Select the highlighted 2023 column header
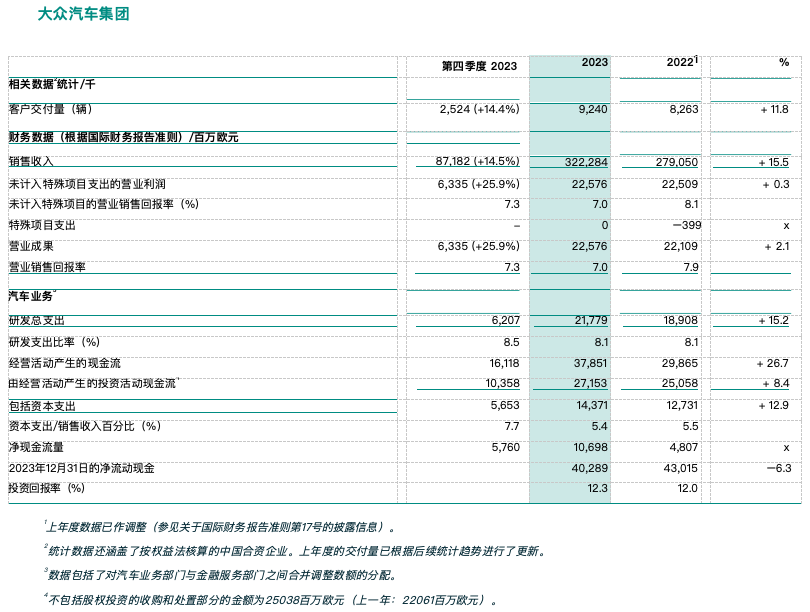 pyautogui.click(x=595, y=62)
